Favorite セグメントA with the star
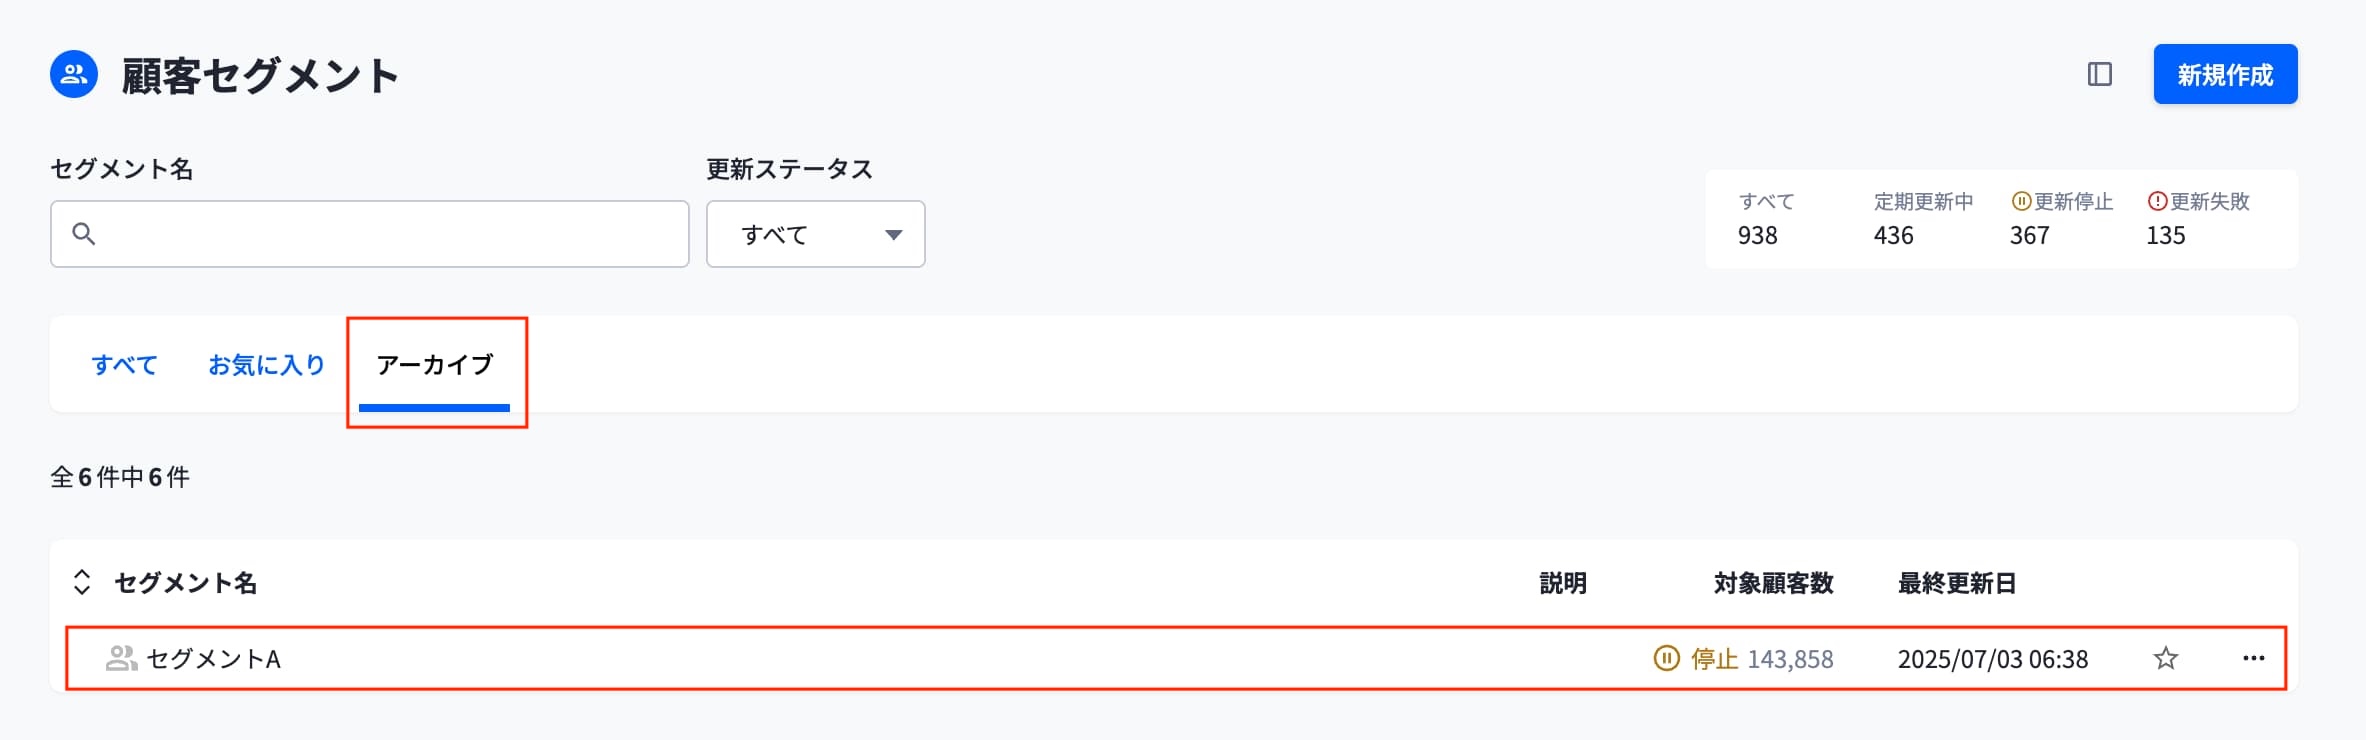2366x740 pixels. point(2165,658)
